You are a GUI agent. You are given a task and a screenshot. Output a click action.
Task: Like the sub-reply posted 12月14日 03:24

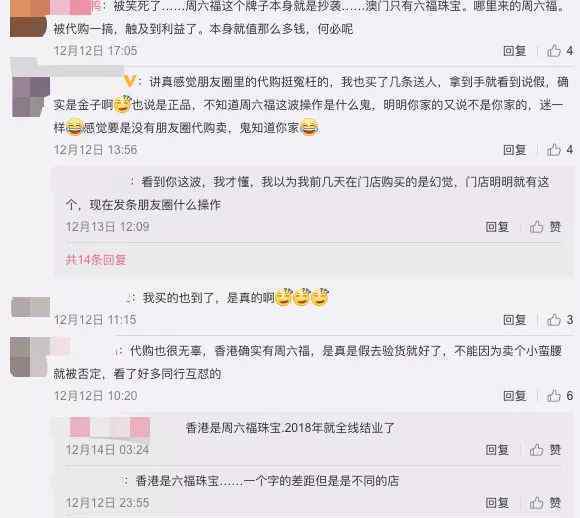tap(545, 450)
